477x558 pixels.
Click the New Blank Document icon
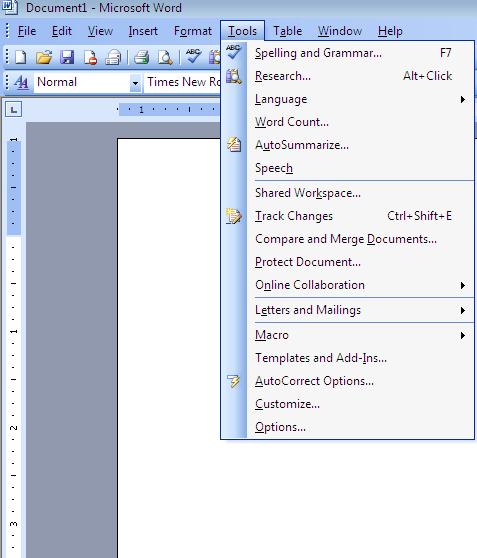point(21,57)
